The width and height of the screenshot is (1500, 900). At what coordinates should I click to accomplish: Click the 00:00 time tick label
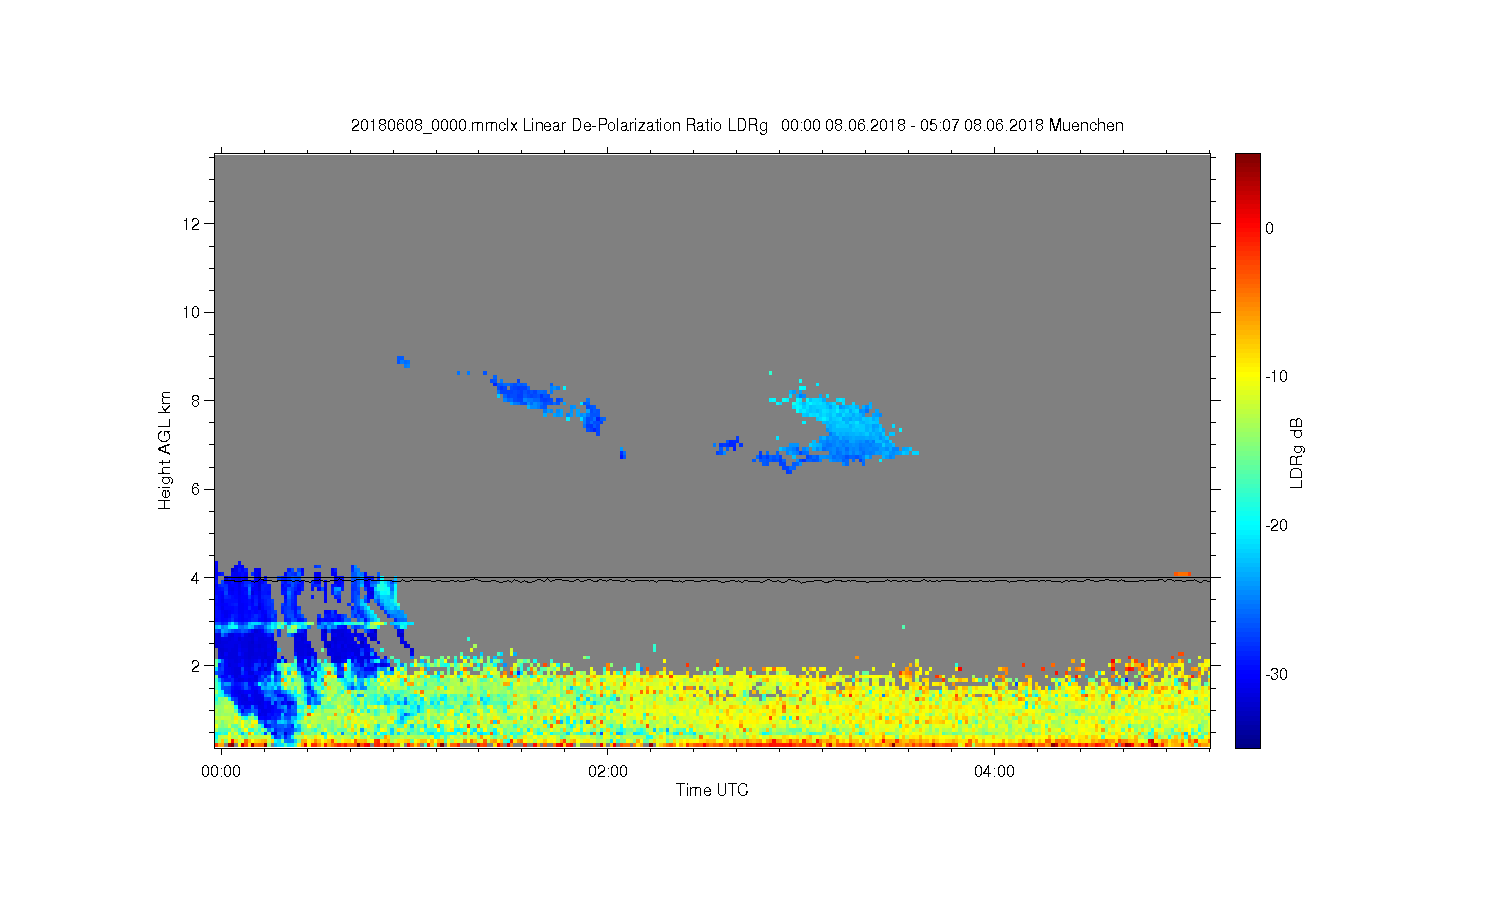221,771
